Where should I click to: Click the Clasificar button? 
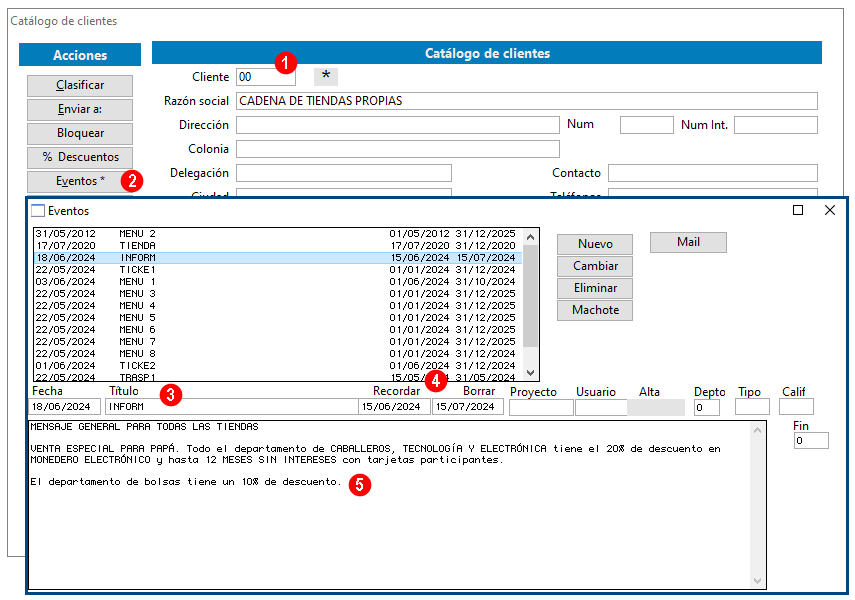[x=80, y=86]
